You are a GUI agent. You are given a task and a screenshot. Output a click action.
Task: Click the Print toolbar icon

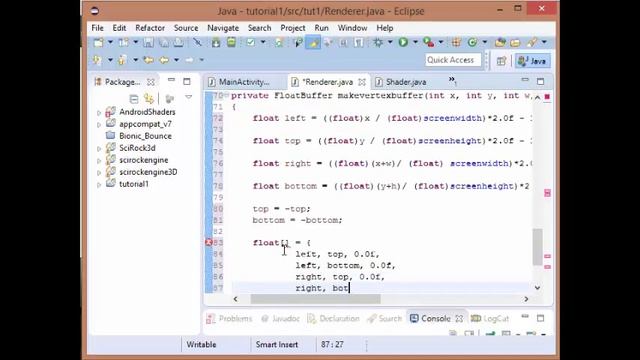click(179, 42)
